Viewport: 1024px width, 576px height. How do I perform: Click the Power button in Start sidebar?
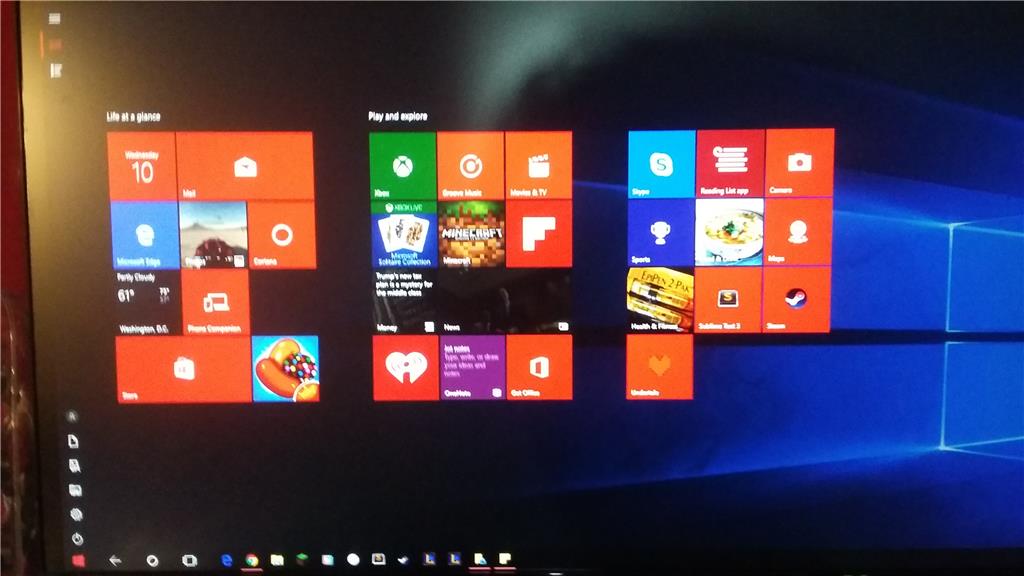77,539
